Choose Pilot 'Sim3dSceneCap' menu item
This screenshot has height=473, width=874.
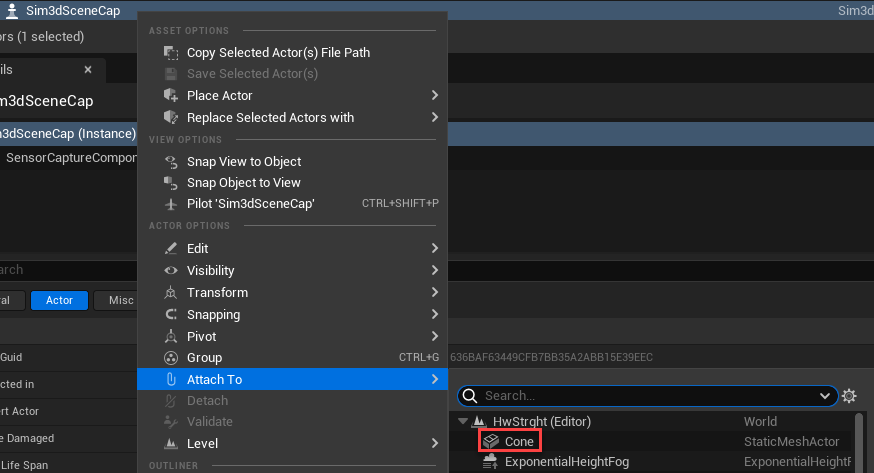click(250, 204)
